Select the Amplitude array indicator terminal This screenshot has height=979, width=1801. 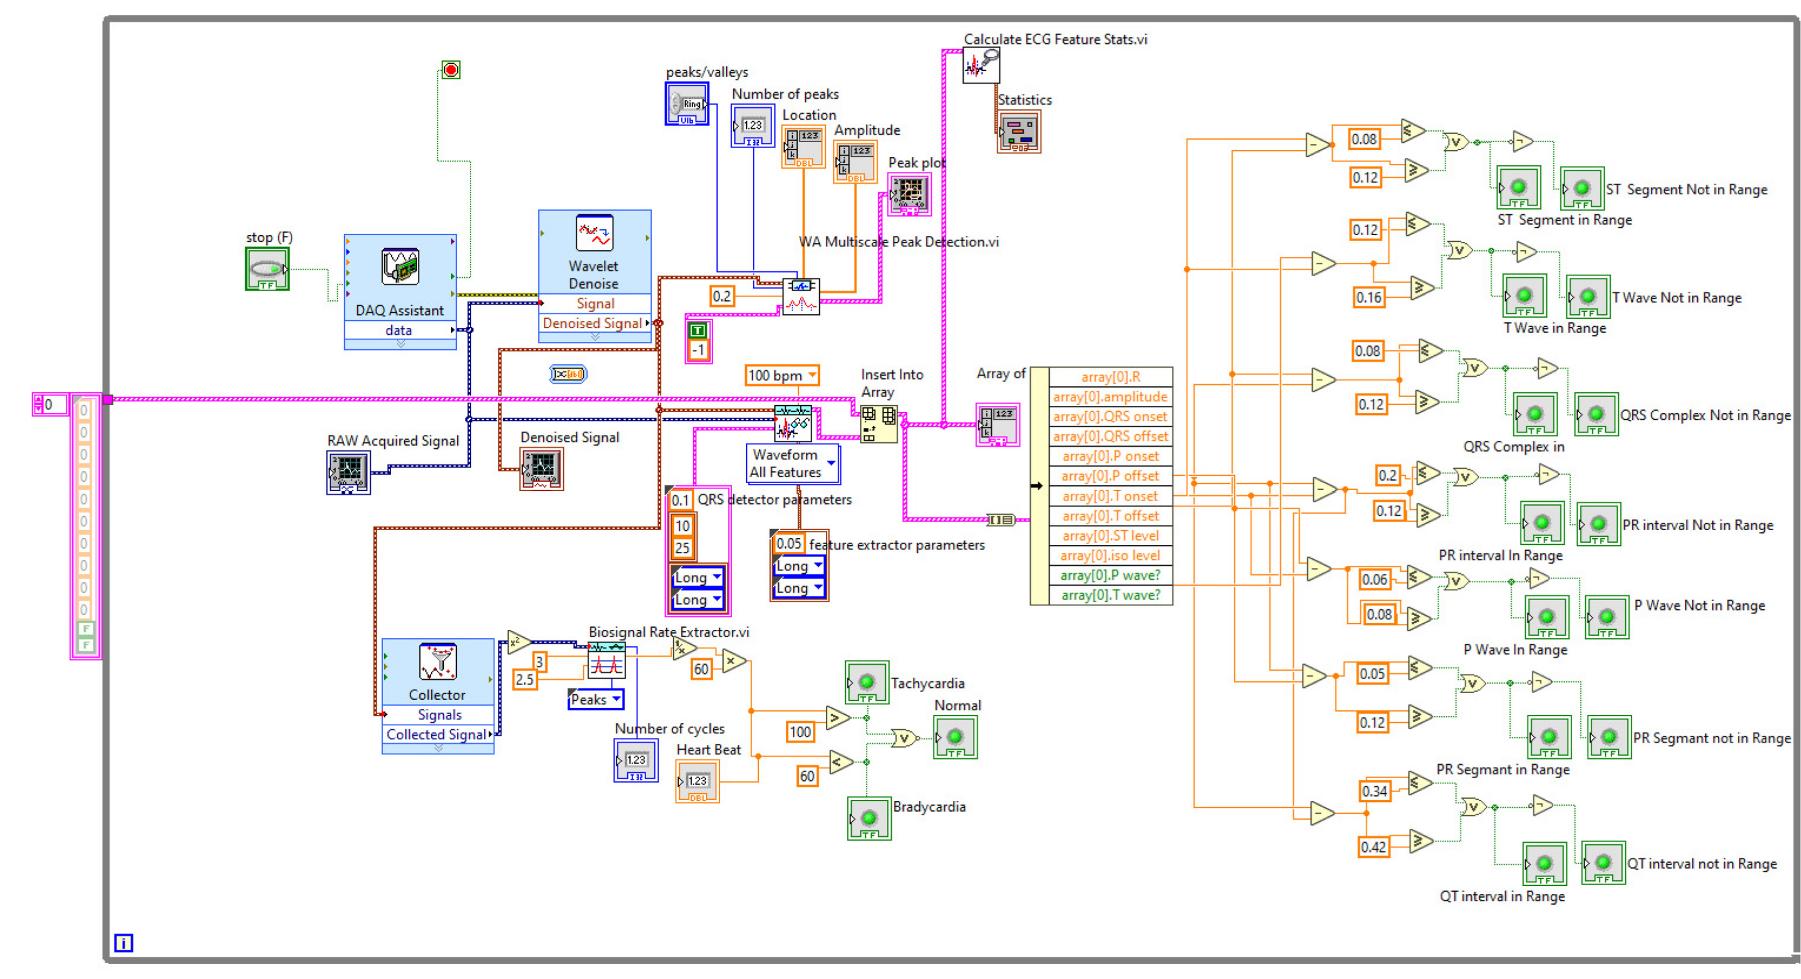(856, 162)
